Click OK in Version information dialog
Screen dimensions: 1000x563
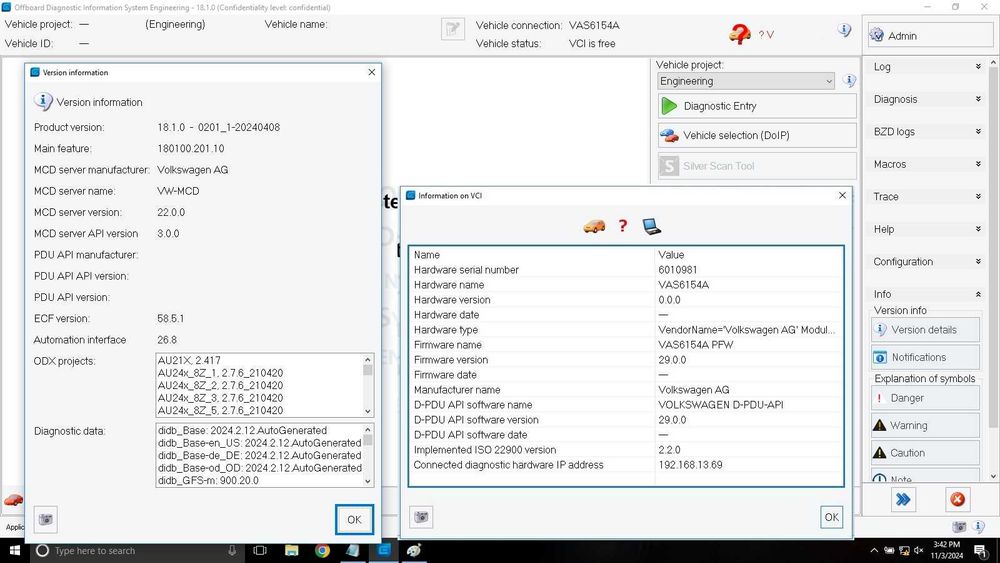click(355, 520)
